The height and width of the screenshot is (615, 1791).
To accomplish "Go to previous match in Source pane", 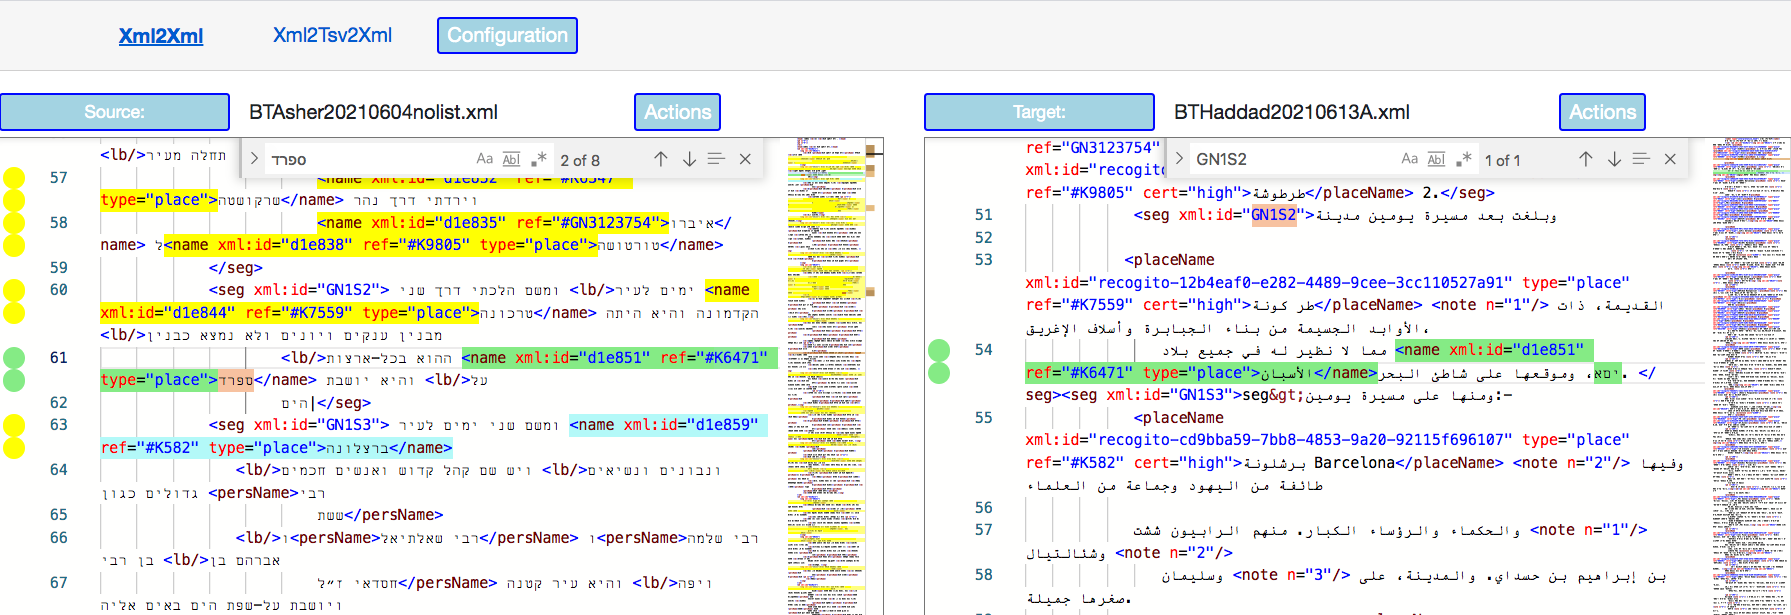I will click(x=661, y=159).
